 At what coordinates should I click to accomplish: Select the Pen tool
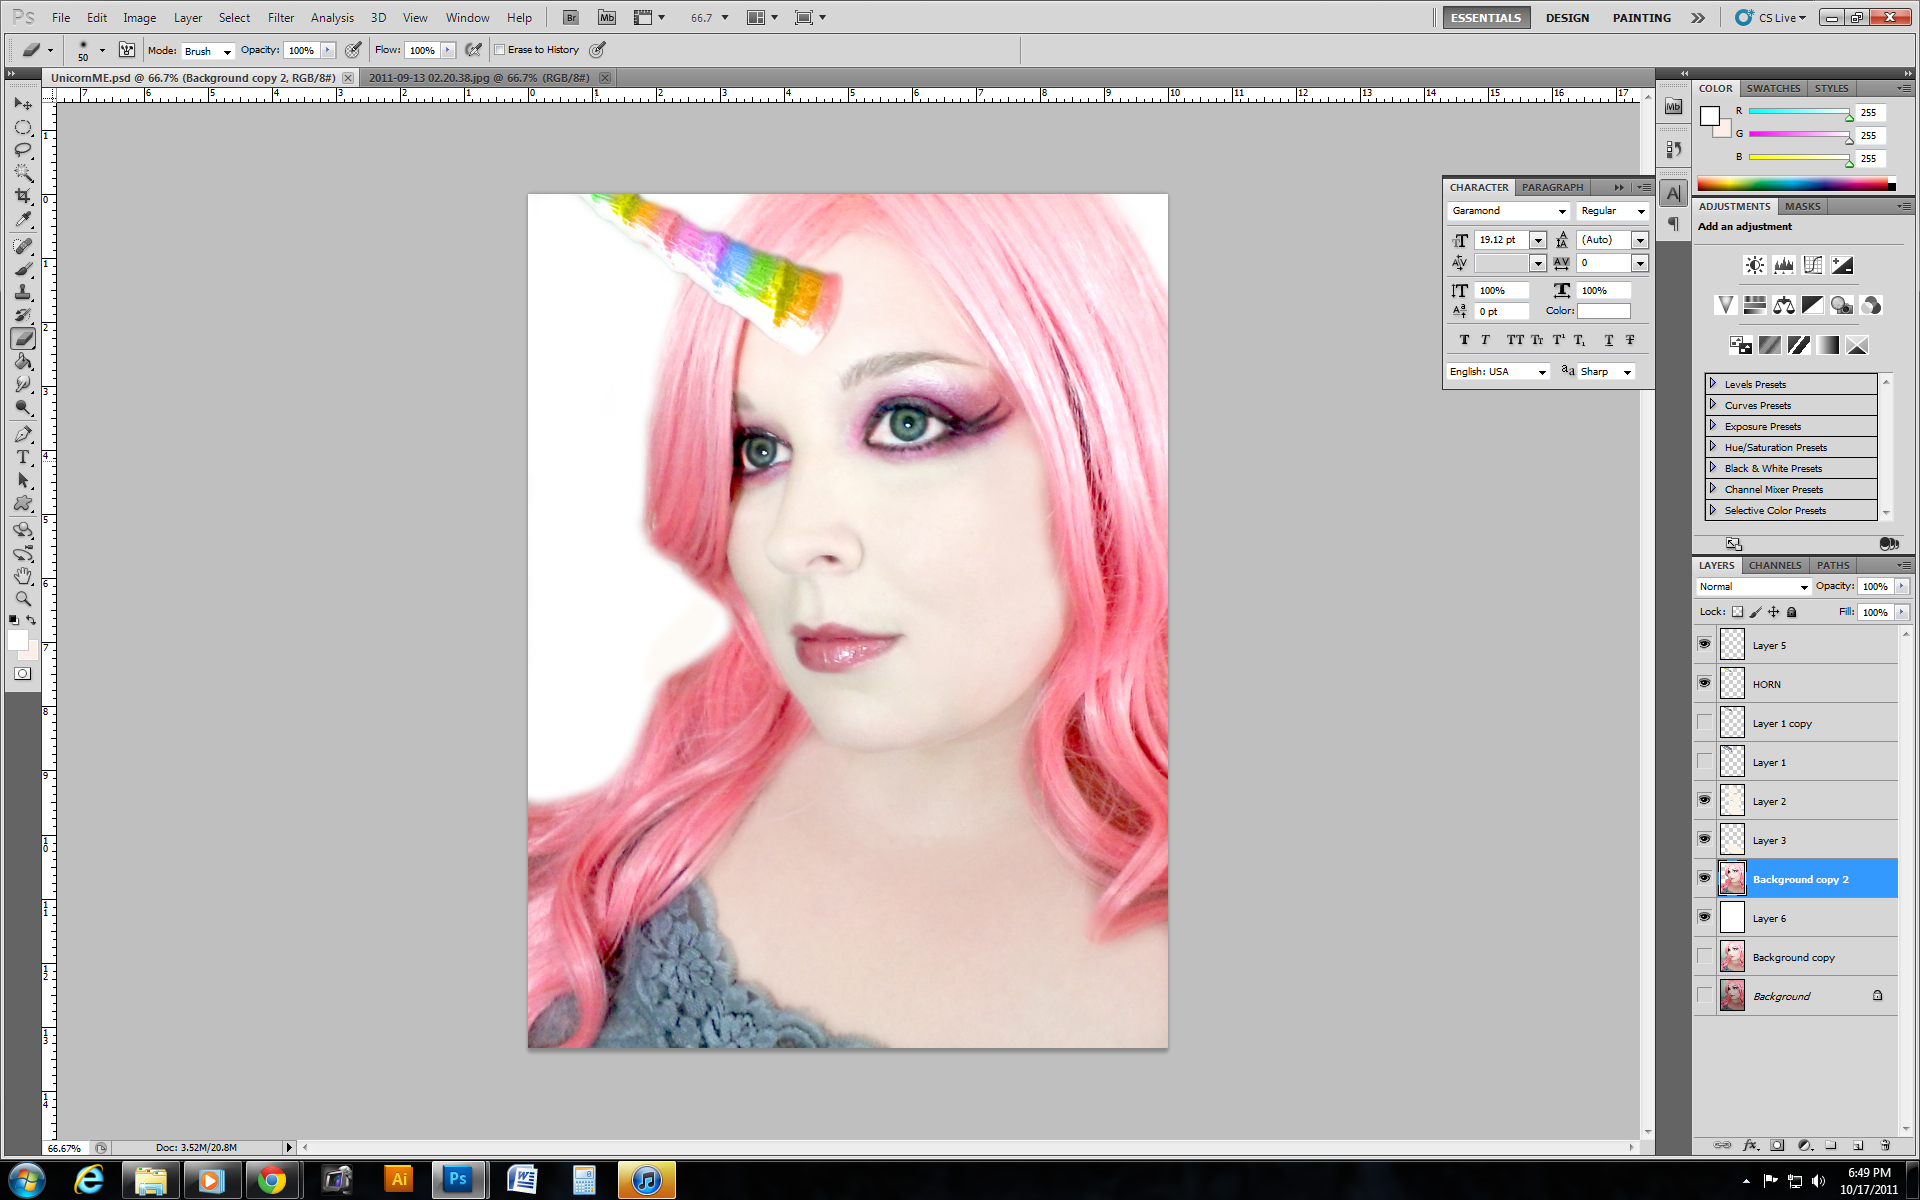tap(23, 434)
